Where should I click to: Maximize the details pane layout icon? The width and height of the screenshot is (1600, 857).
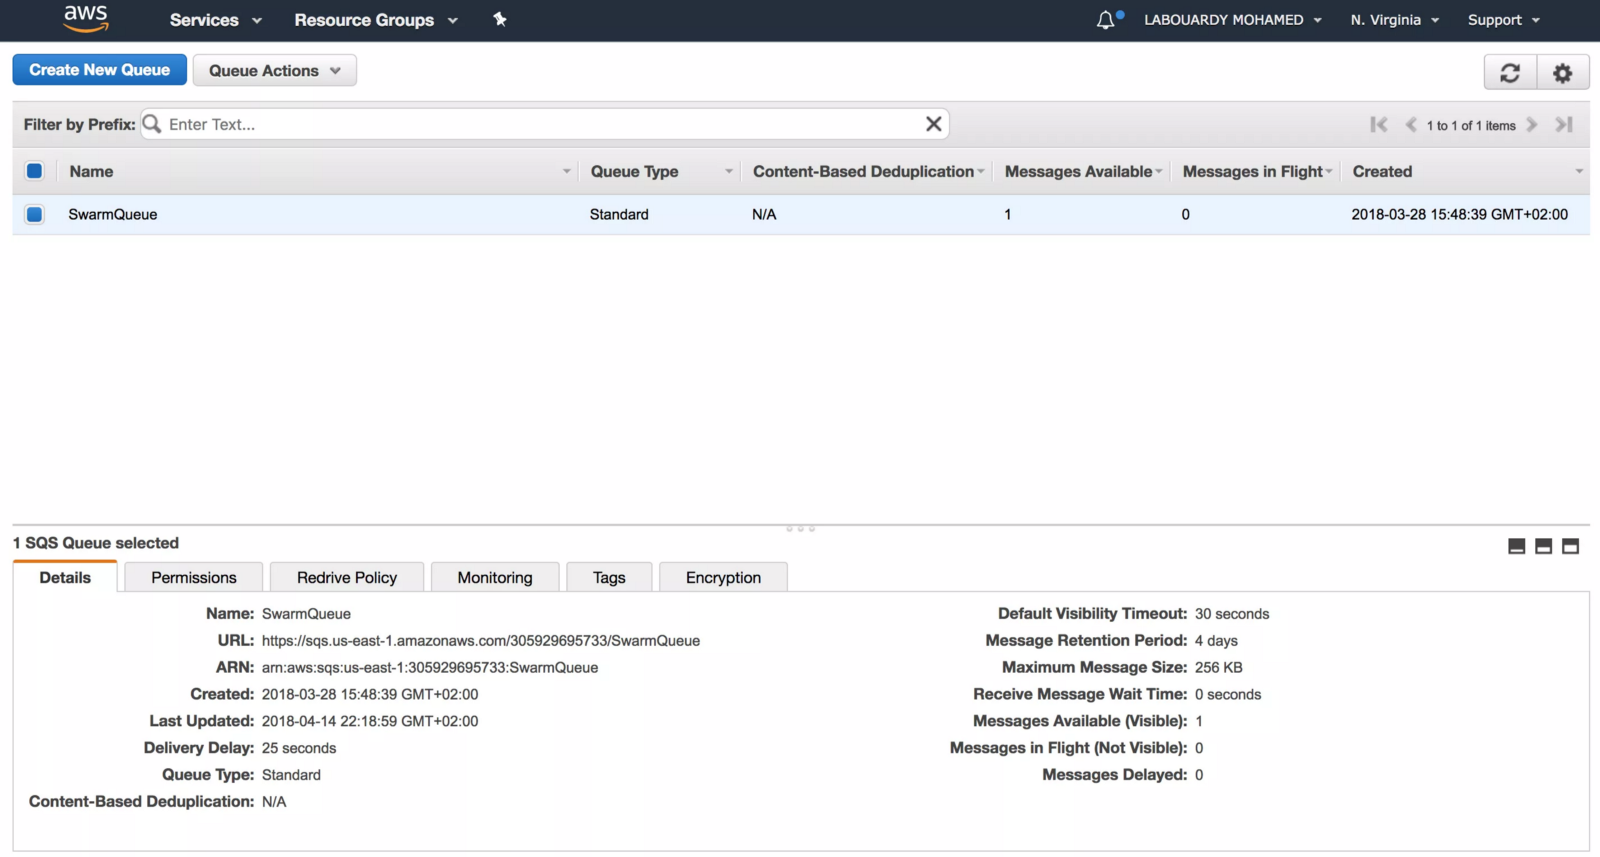point(1571,546)
